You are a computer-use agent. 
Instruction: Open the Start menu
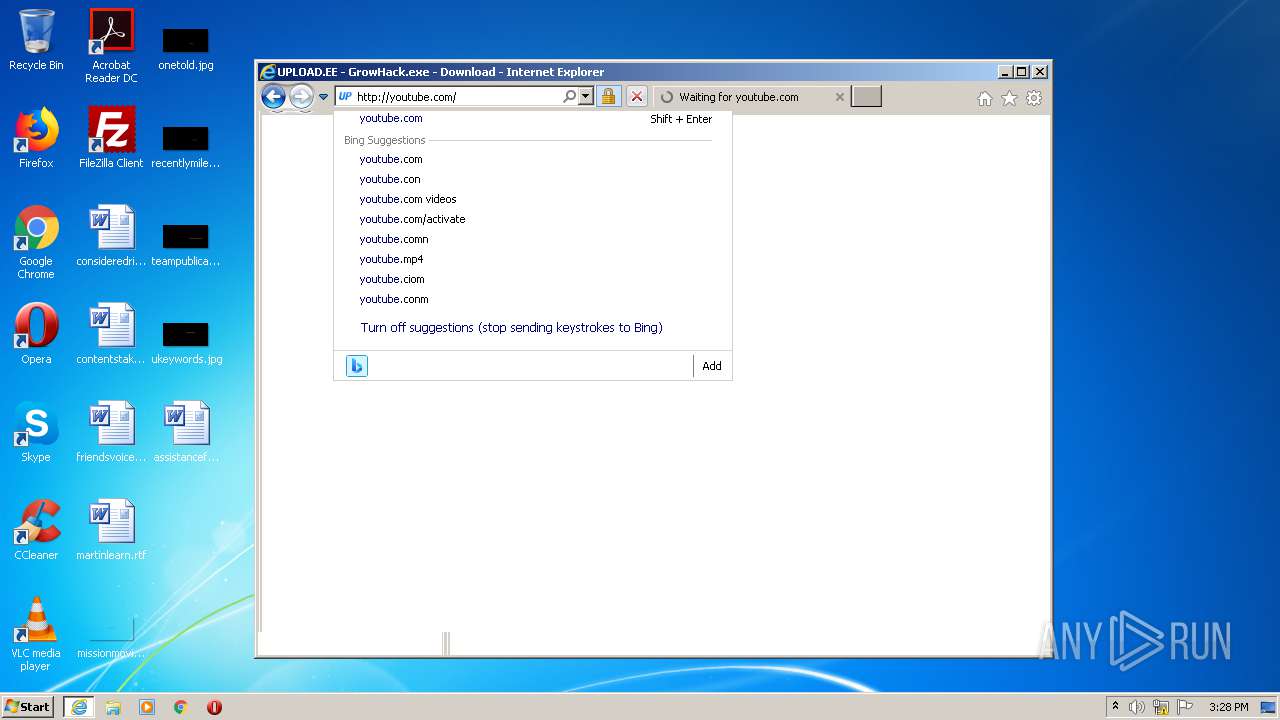click(28, 706)
